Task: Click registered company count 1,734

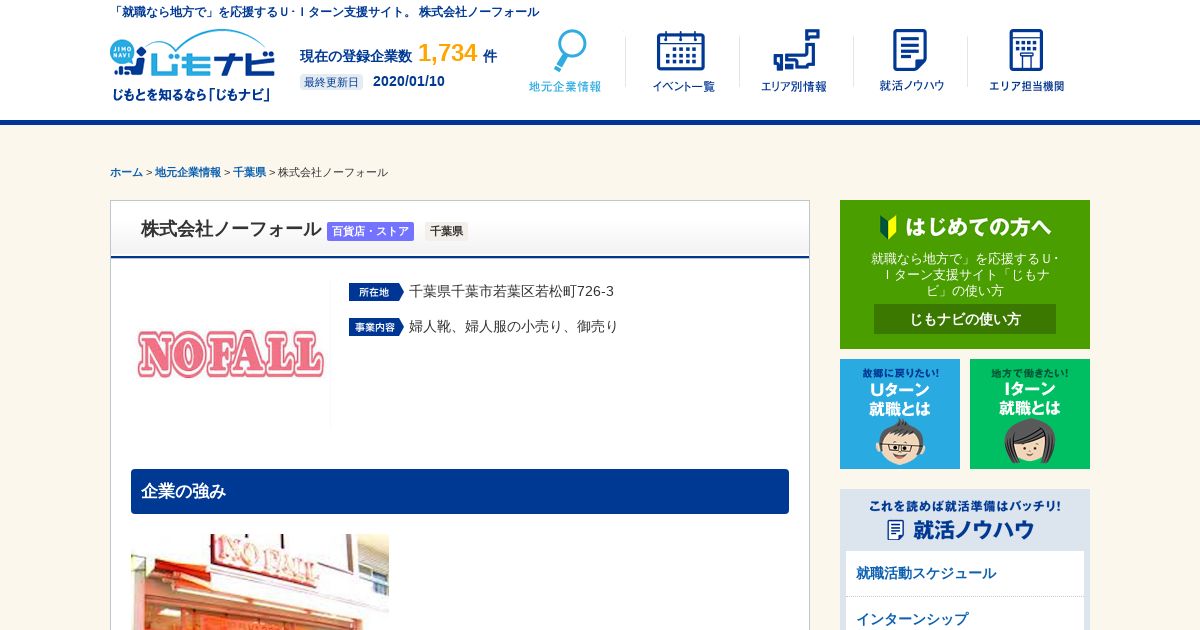Action: point(447,53)
